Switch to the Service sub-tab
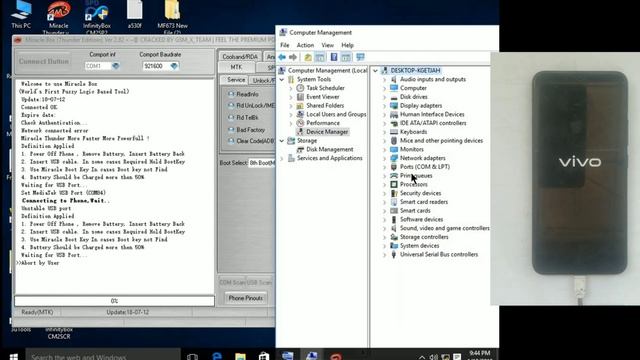 (236, 80)
